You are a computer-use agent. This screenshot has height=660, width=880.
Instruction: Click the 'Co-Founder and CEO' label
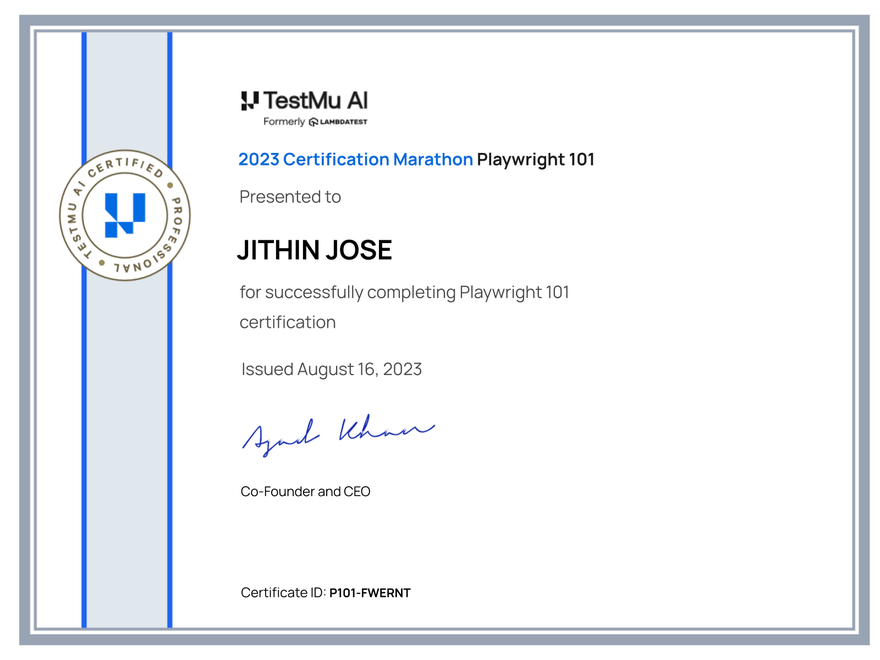304,491
